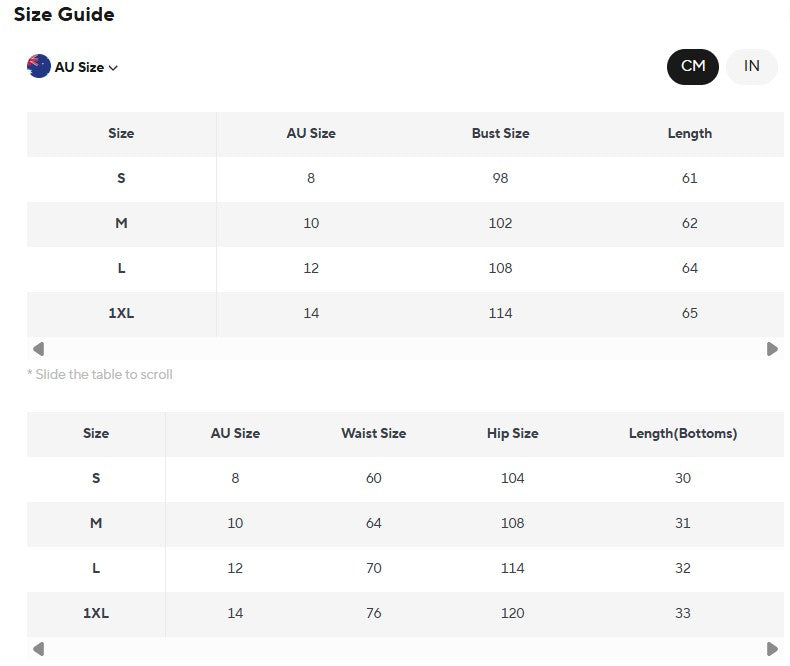The image size is (790, 666).
Task: Click the Hip Size column header
Action: click(x=512, y=433)
